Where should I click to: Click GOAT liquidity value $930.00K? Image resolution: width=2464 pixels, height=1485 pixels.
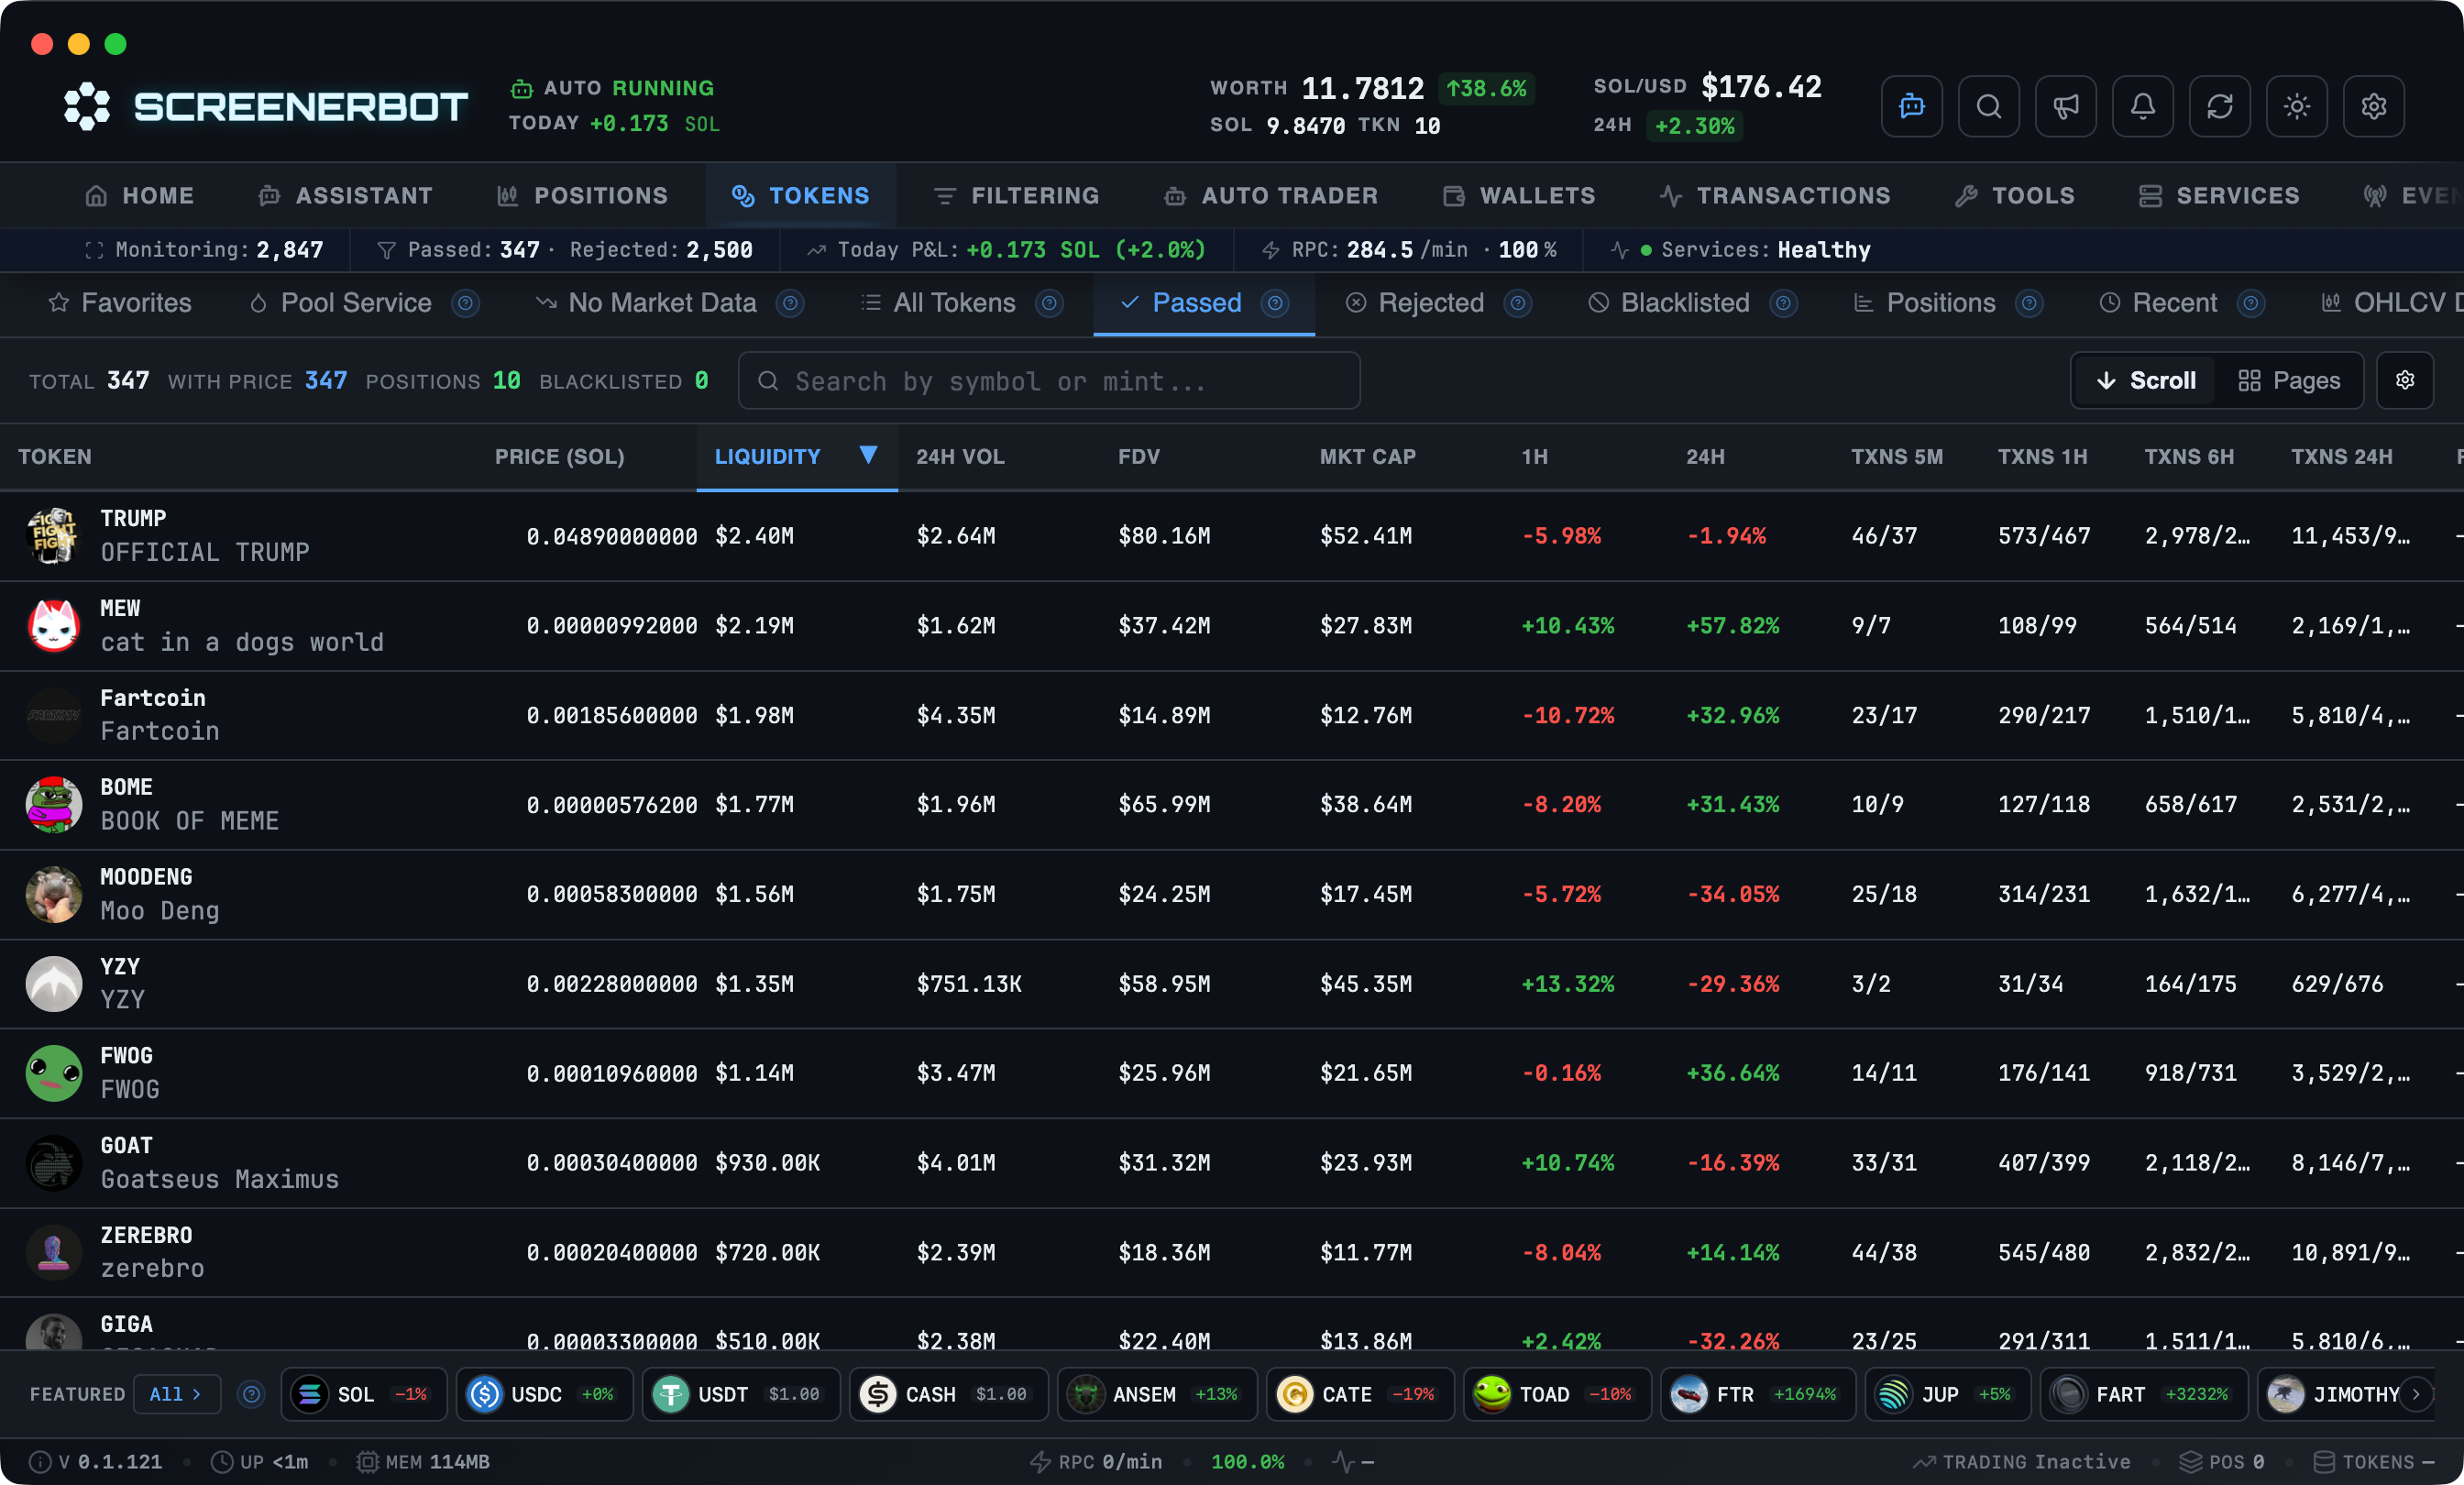click(767, 1162)
